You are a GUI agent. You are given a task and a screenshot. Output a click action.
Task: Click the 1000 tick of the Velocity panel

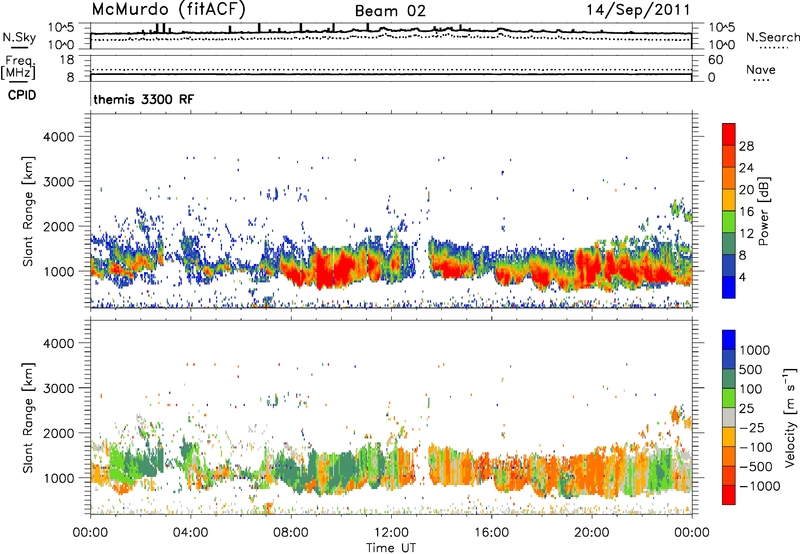tap(59, 478)
